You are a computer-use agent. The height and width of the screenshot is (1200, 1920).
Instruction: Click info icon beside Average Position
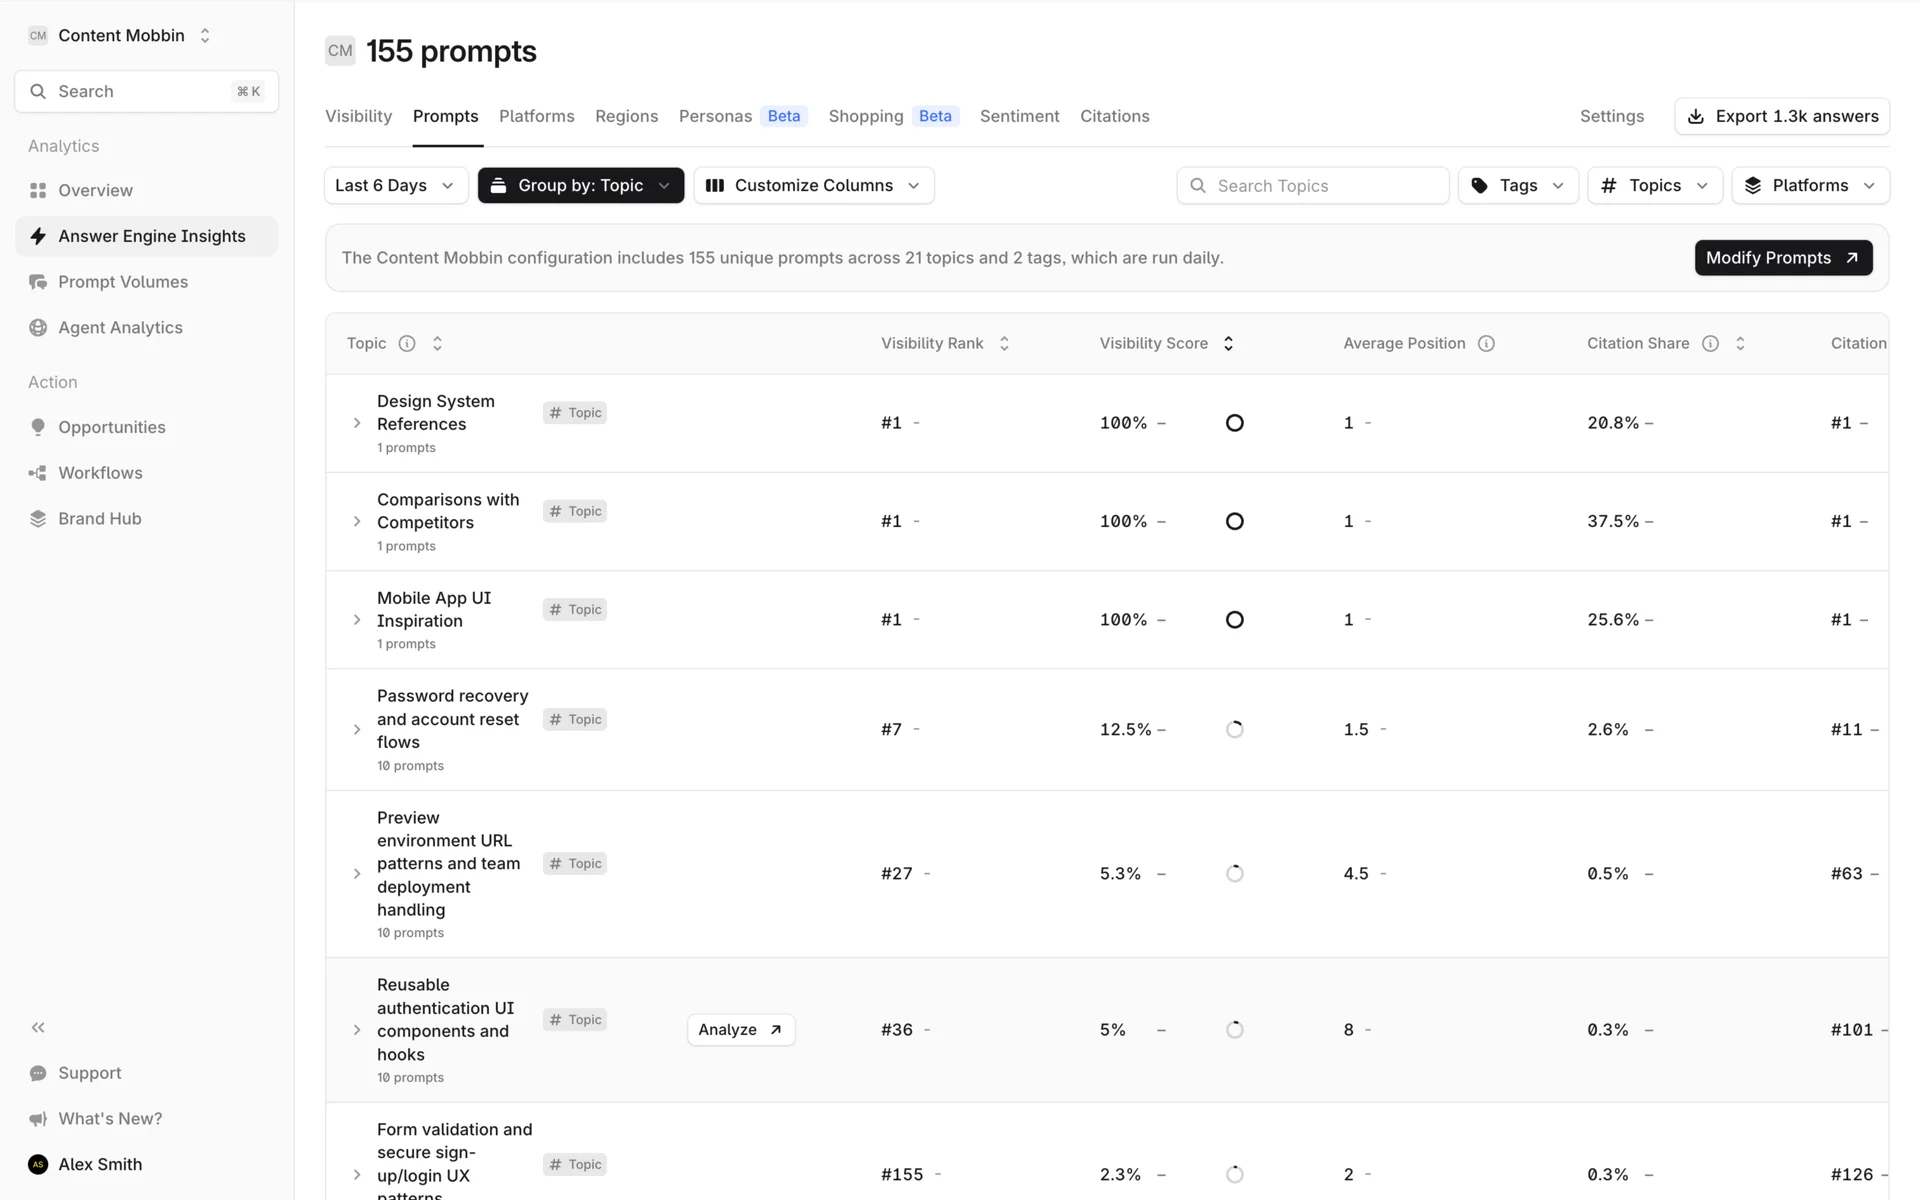(1486, 344)
